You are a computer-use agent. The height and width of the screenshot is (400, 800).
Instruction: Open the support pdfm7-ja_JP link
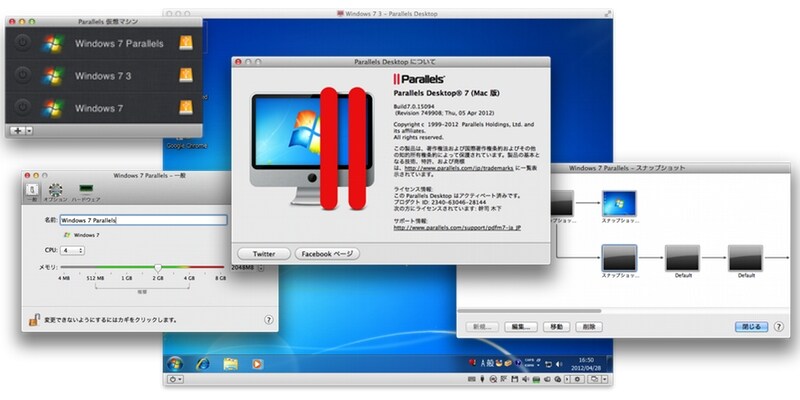tap(457, 228)
